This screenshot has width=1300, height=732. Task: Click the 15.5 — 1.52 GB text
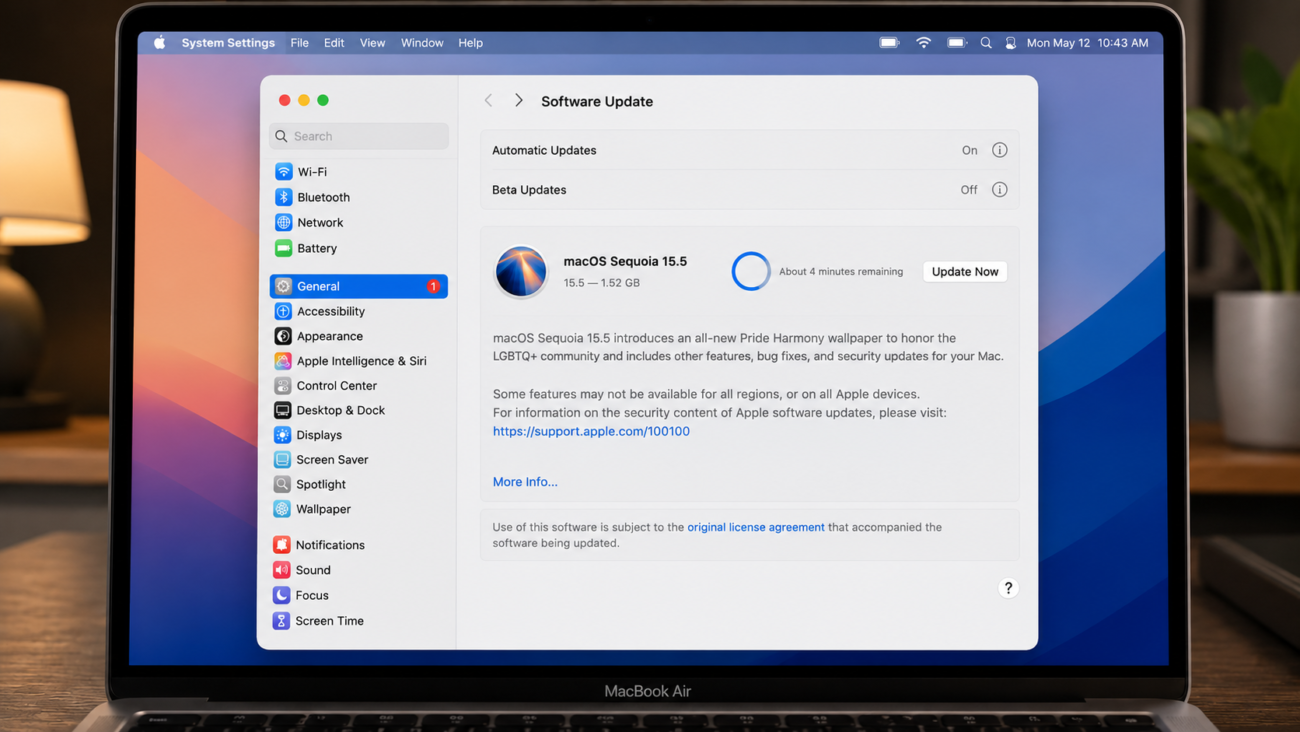click(x=601, y=283)
